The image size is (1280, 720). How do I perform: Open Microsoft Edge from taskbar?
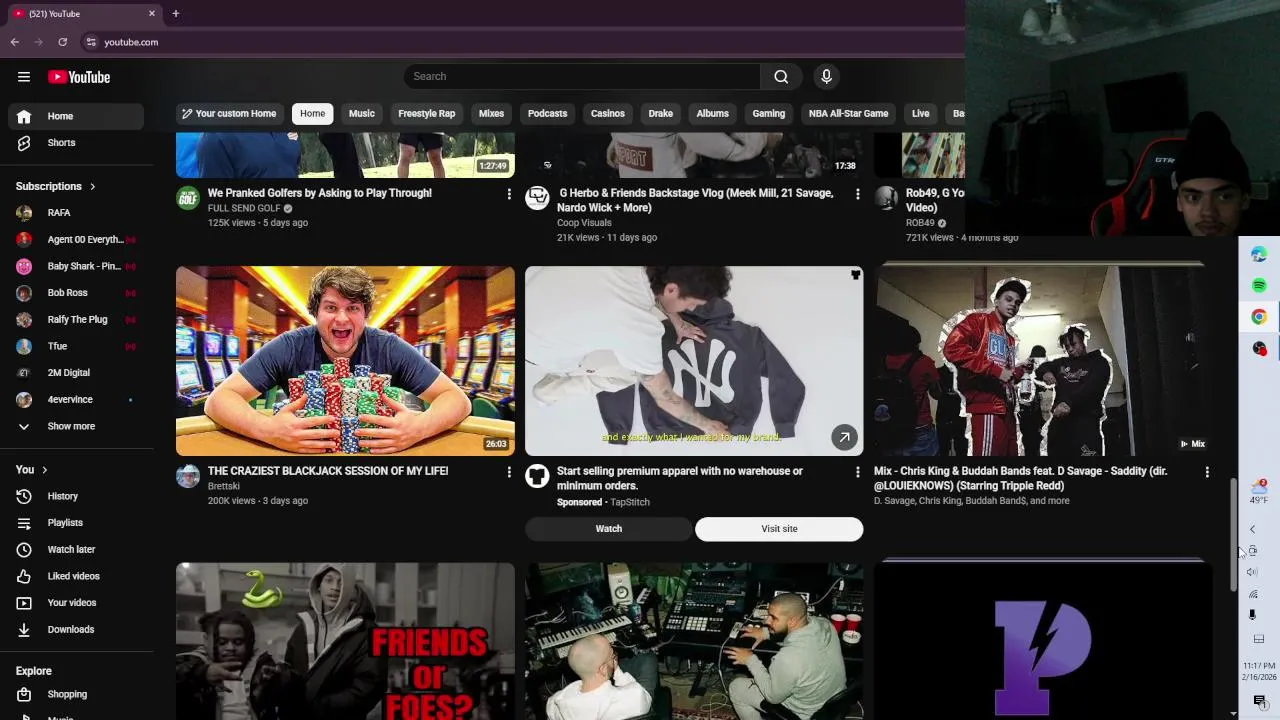1259,254
